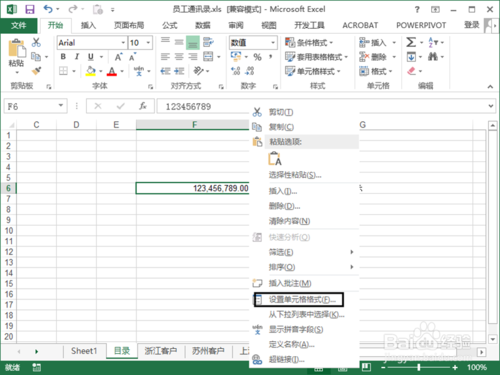Viewport: 500px width, 375px height.
Task: Choose 设置单元格格式 from context menu
Action: 302,300
